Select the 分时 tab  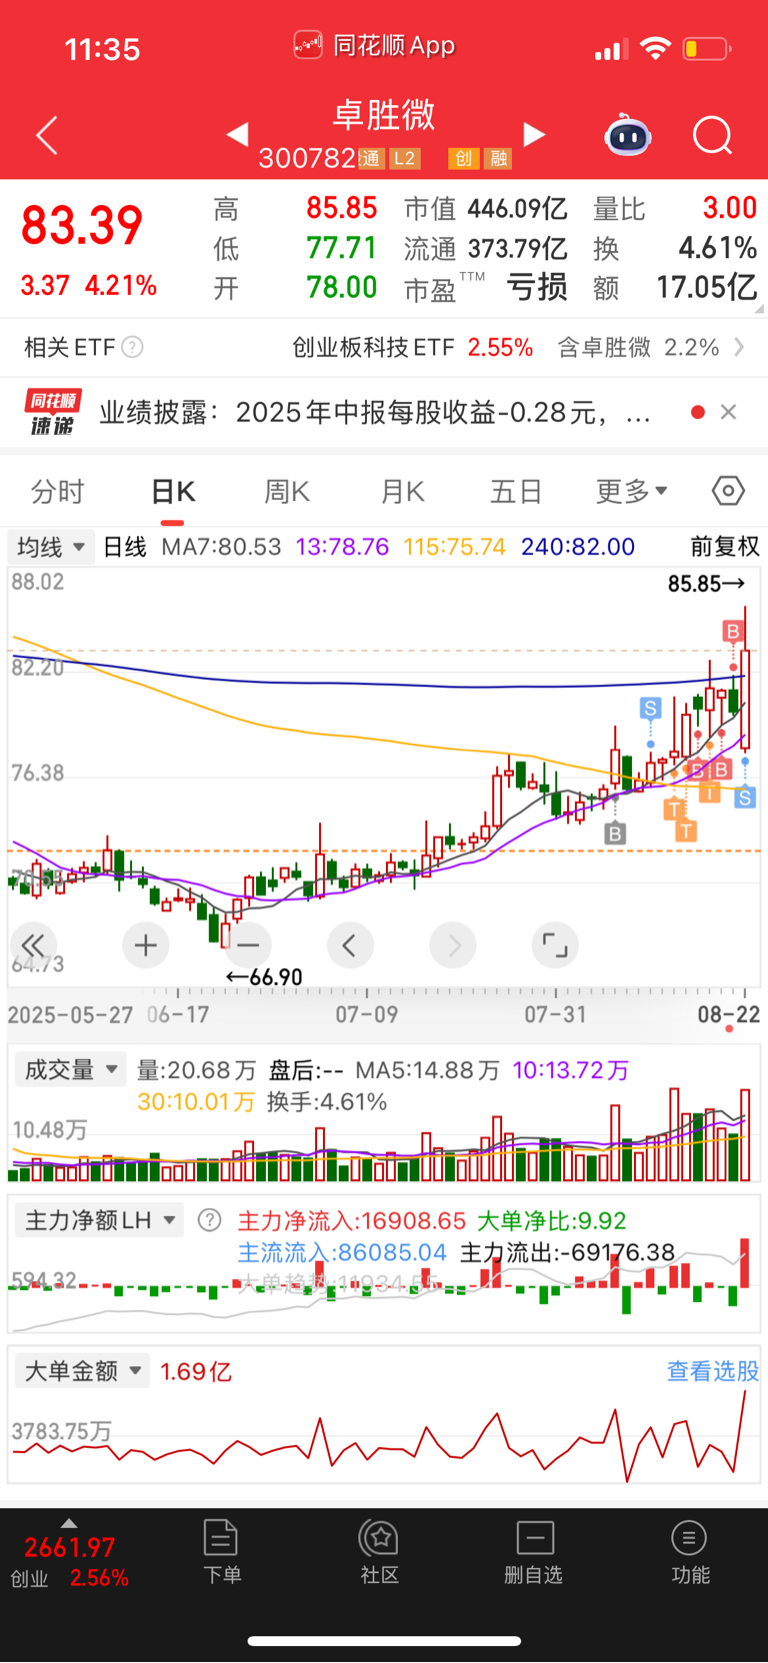point(58,492)
